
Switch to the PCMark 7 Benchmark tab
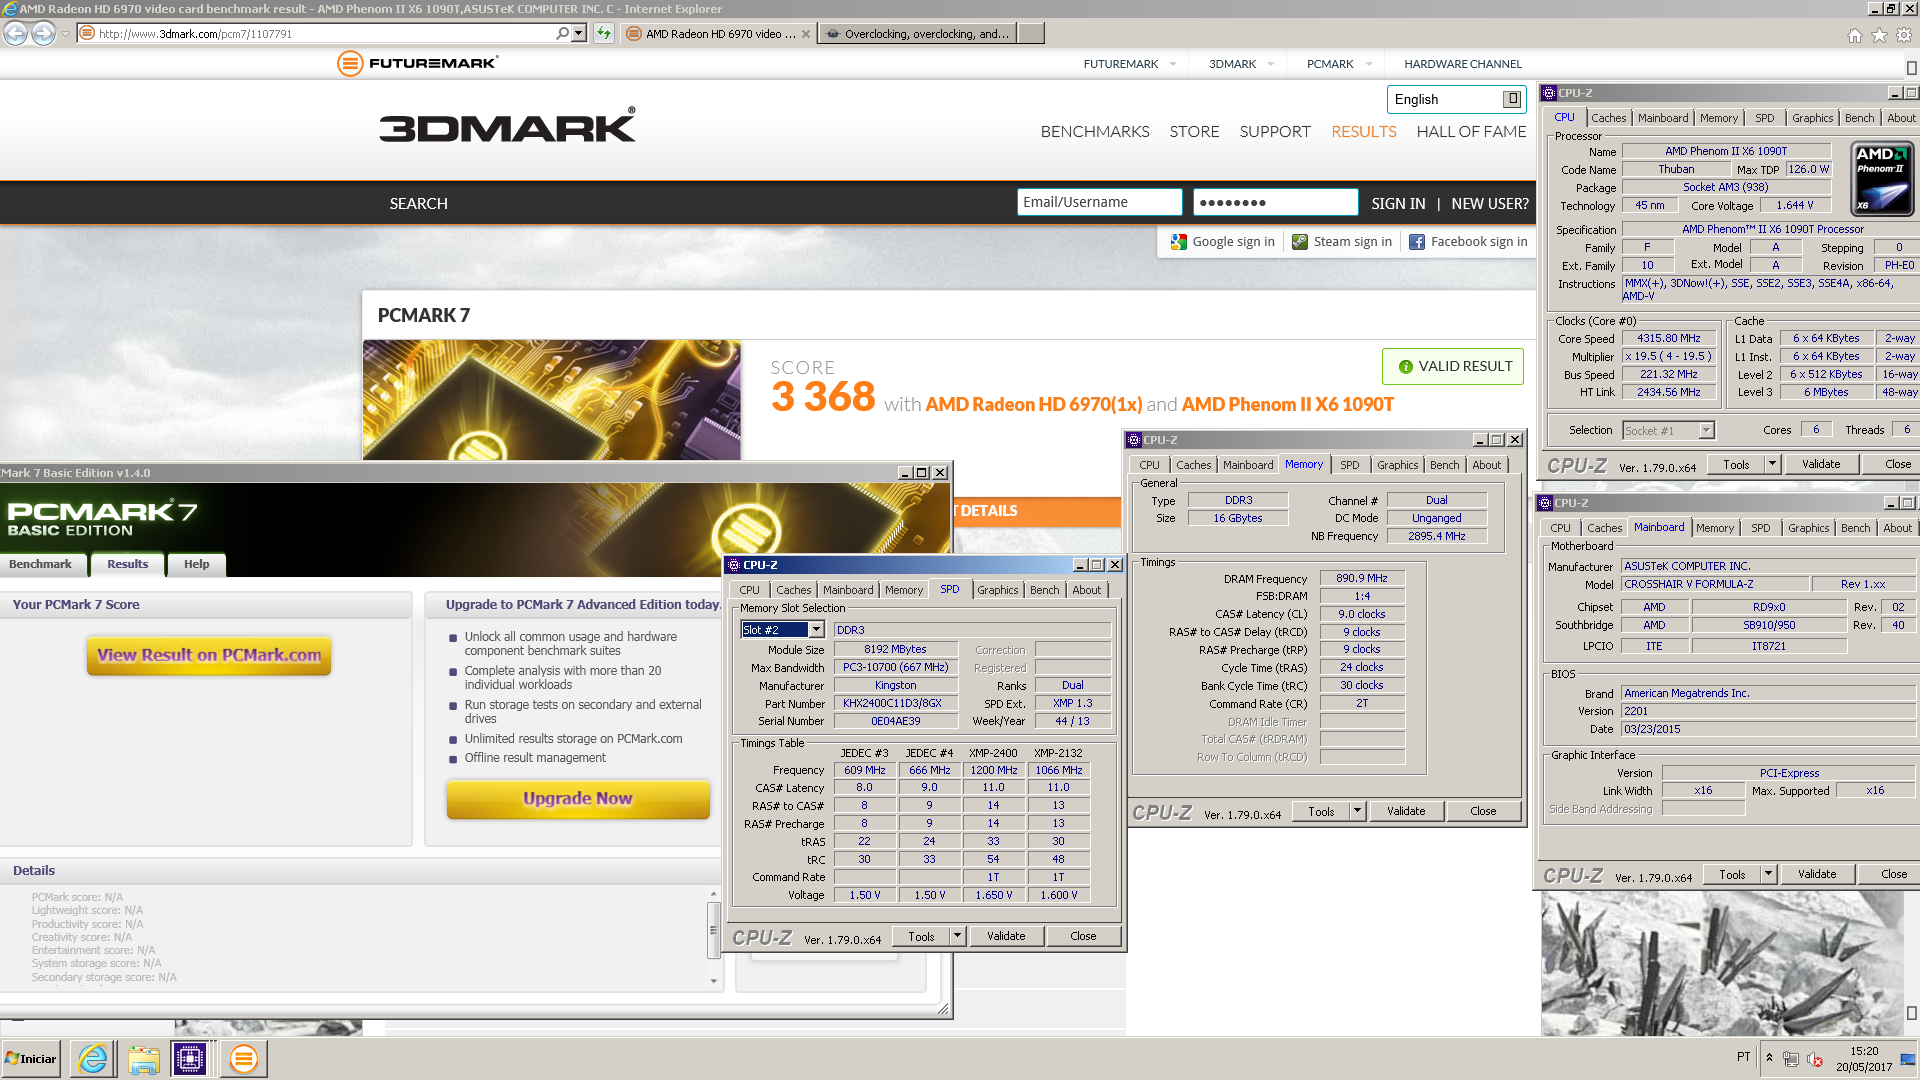point(40,564)
